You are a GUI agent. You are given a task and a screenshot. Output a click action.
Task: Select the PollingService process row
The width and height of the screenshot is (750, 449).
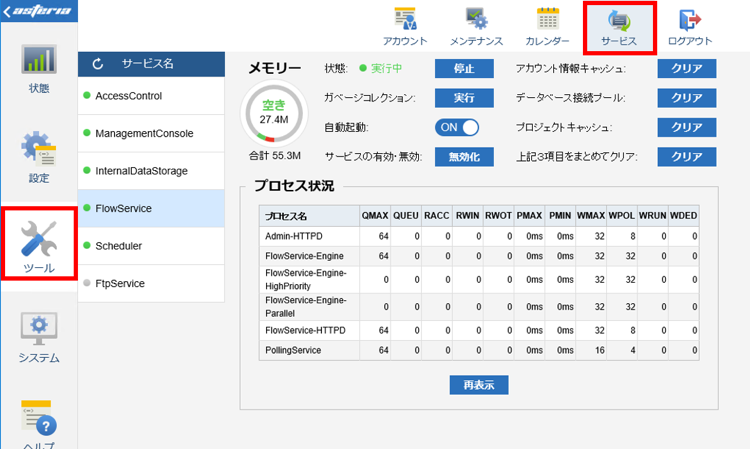479,350
